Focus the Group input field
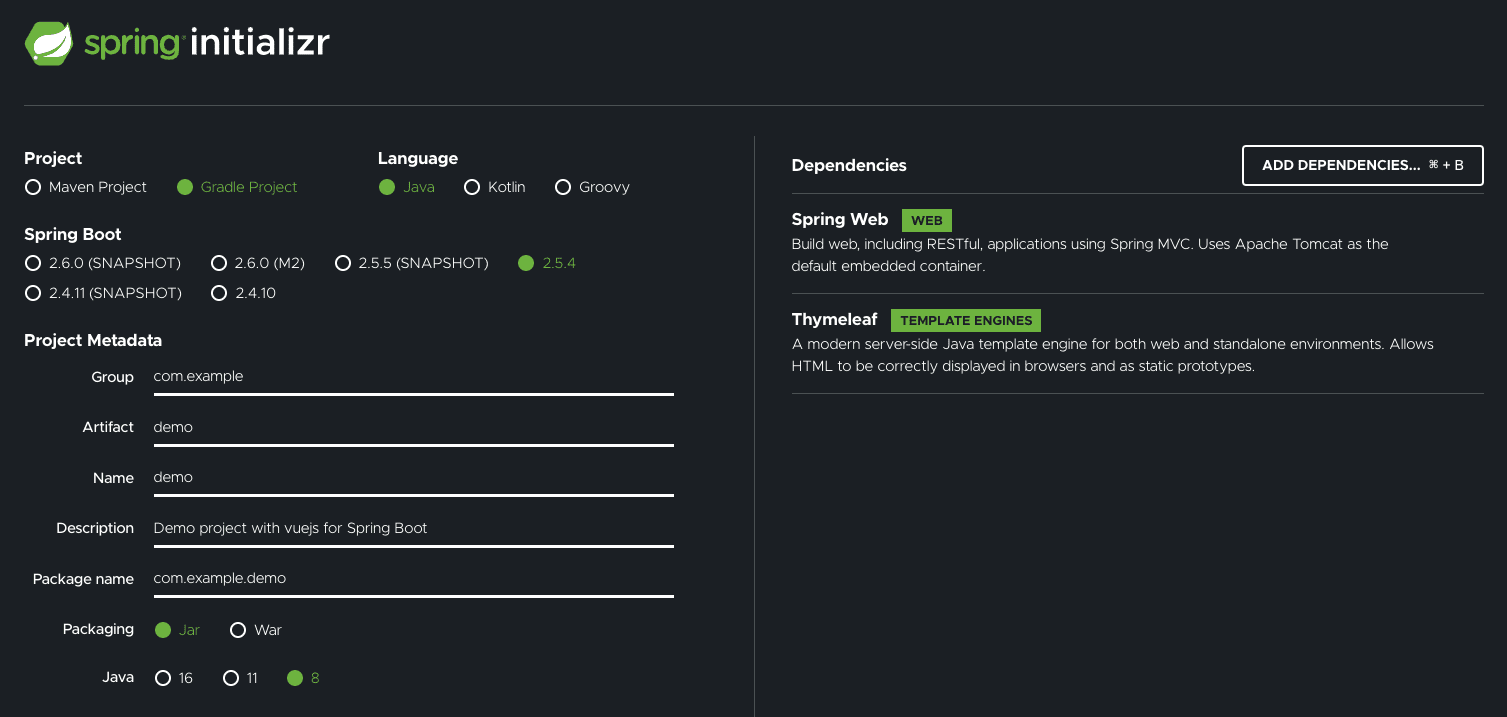1507x717 pixels. pyautogui.click(x=413, y=377)
